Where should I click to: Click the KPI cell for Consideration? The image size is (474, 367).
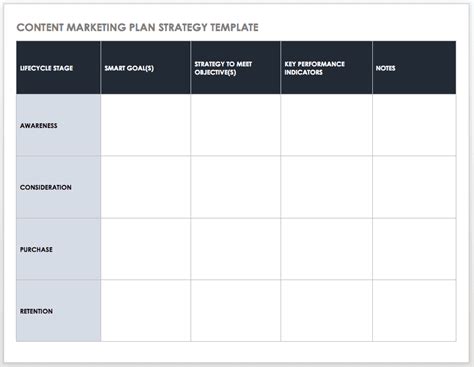click(x=326, y=187)
